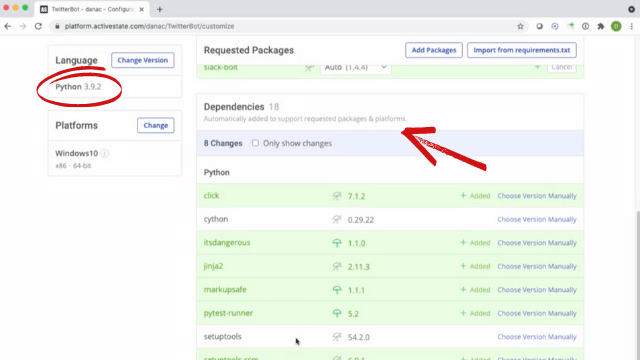Click green umbrella icon for markupsafe
This screenshot has width=640, height=360.
(337, 290)
